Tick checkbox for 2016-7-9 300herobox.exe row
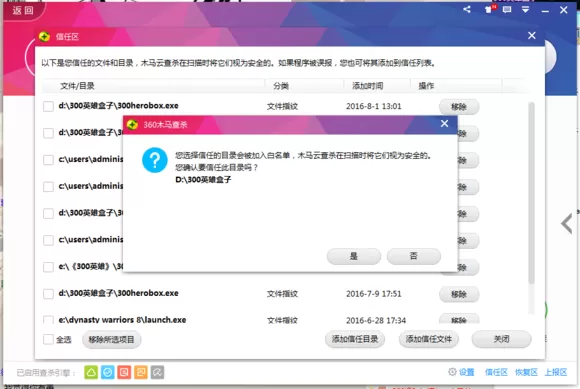 [48, 294]
